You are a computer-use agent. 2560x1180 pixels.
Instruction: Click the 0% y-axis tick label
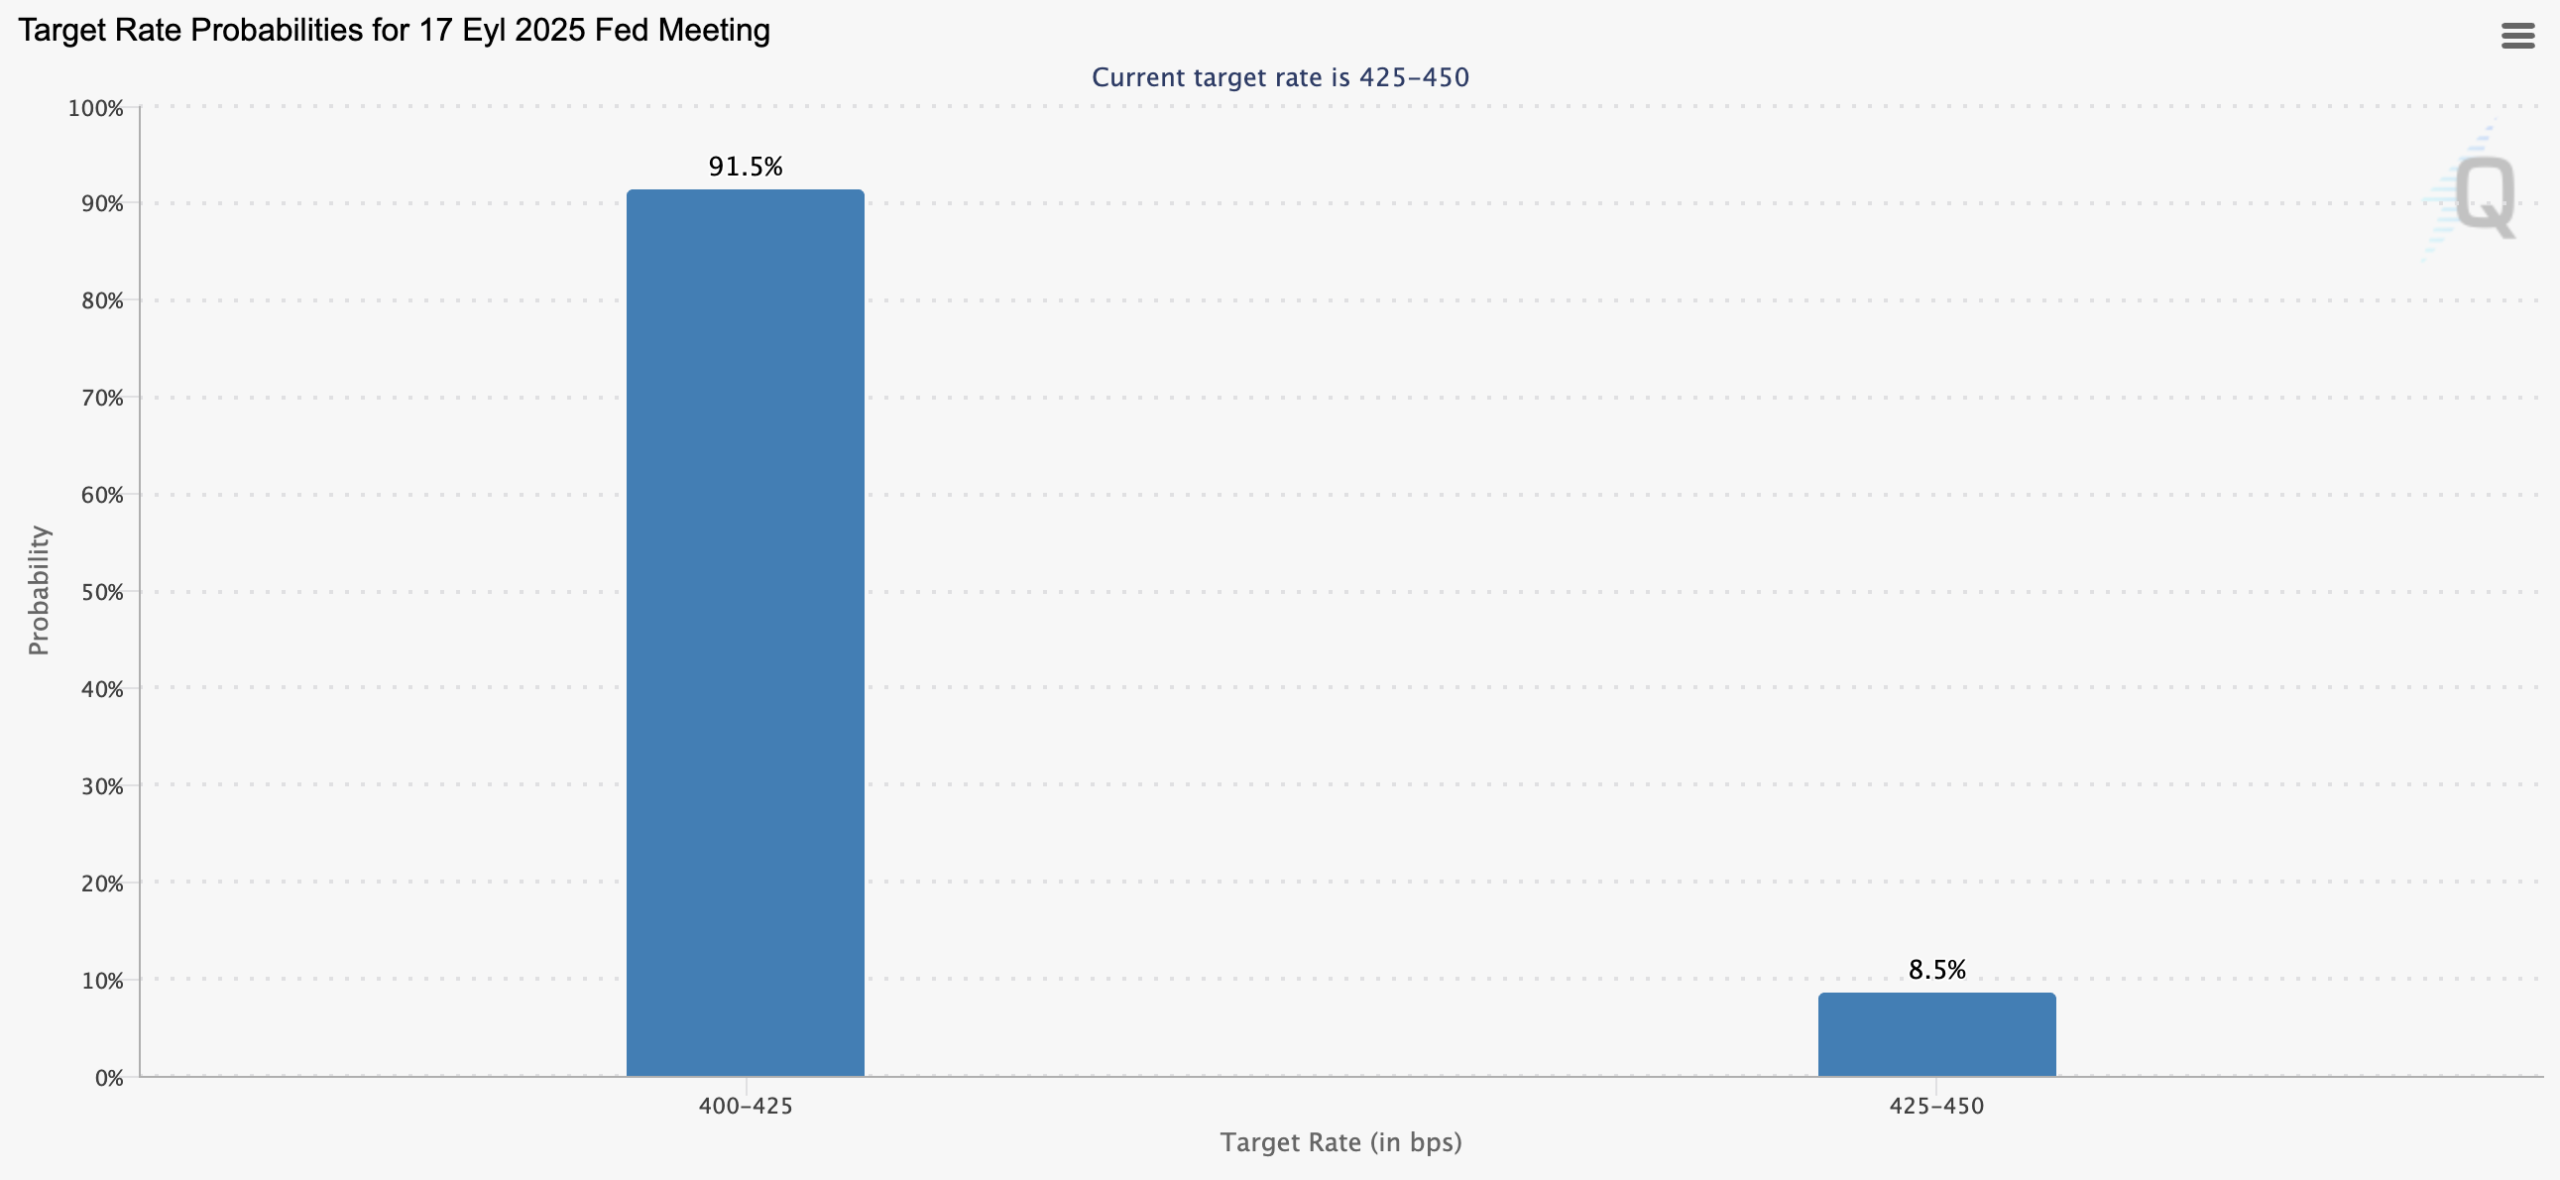(109, 1078)
